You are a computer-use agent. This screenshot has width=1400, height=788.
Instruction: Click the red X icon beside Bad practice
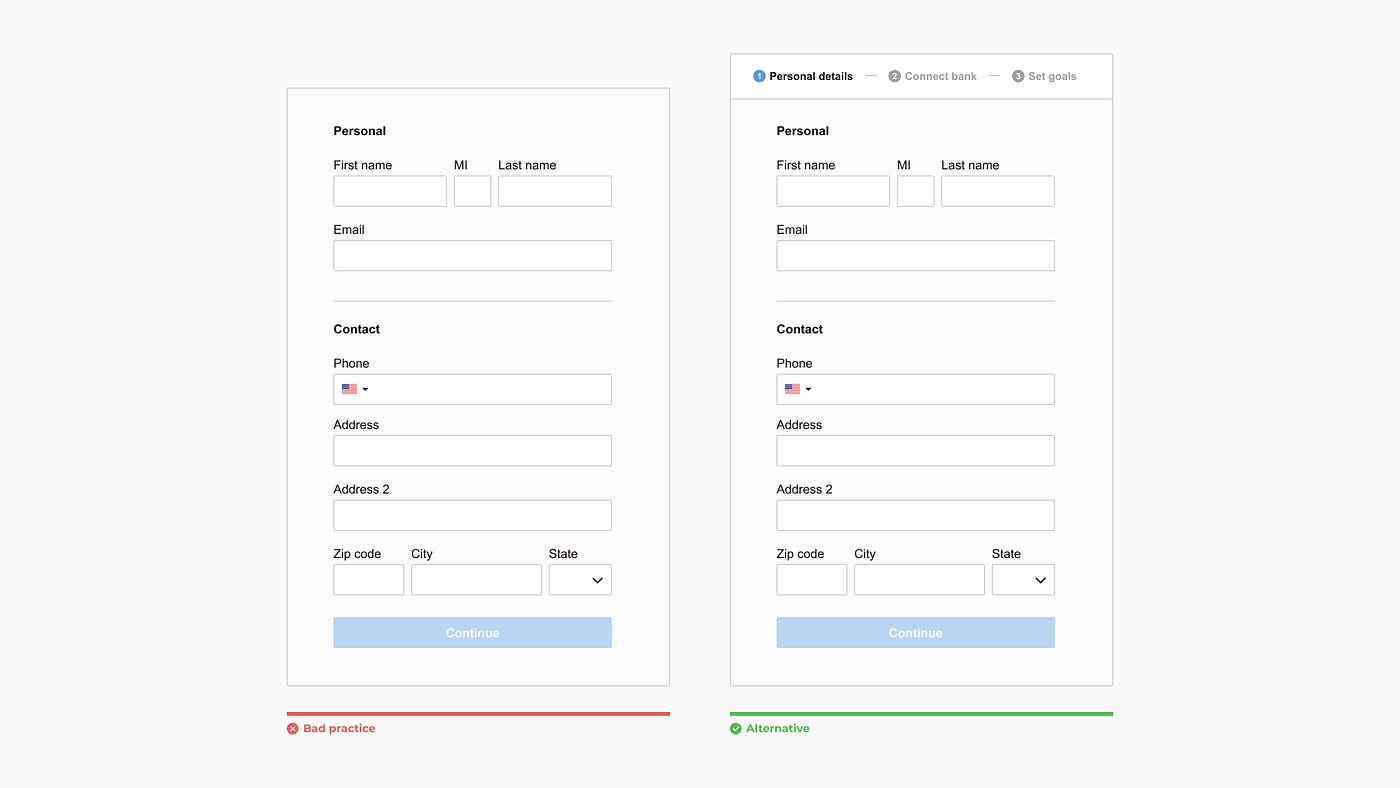point(293,729)
